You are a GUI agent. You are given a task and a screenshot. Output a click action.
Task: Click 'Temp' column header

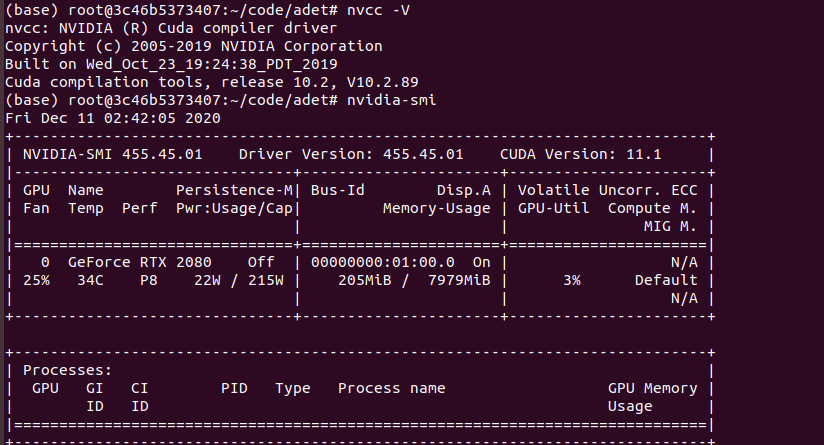86,209
